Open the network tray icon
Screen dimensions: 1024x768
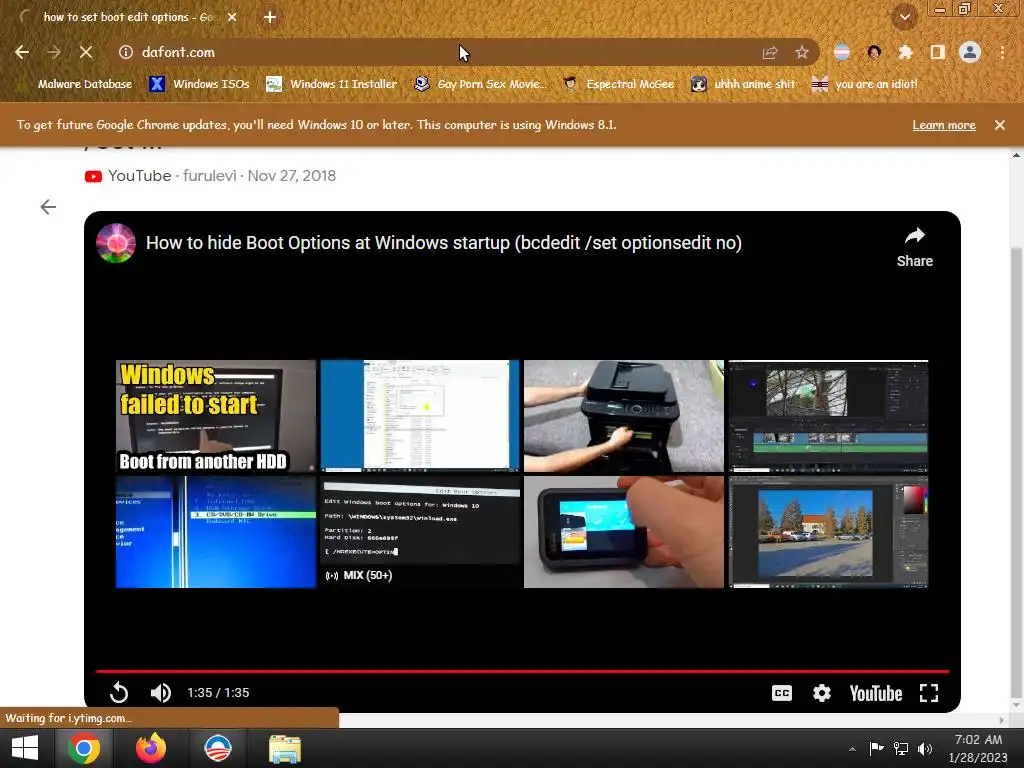click(x=901, y=748)
